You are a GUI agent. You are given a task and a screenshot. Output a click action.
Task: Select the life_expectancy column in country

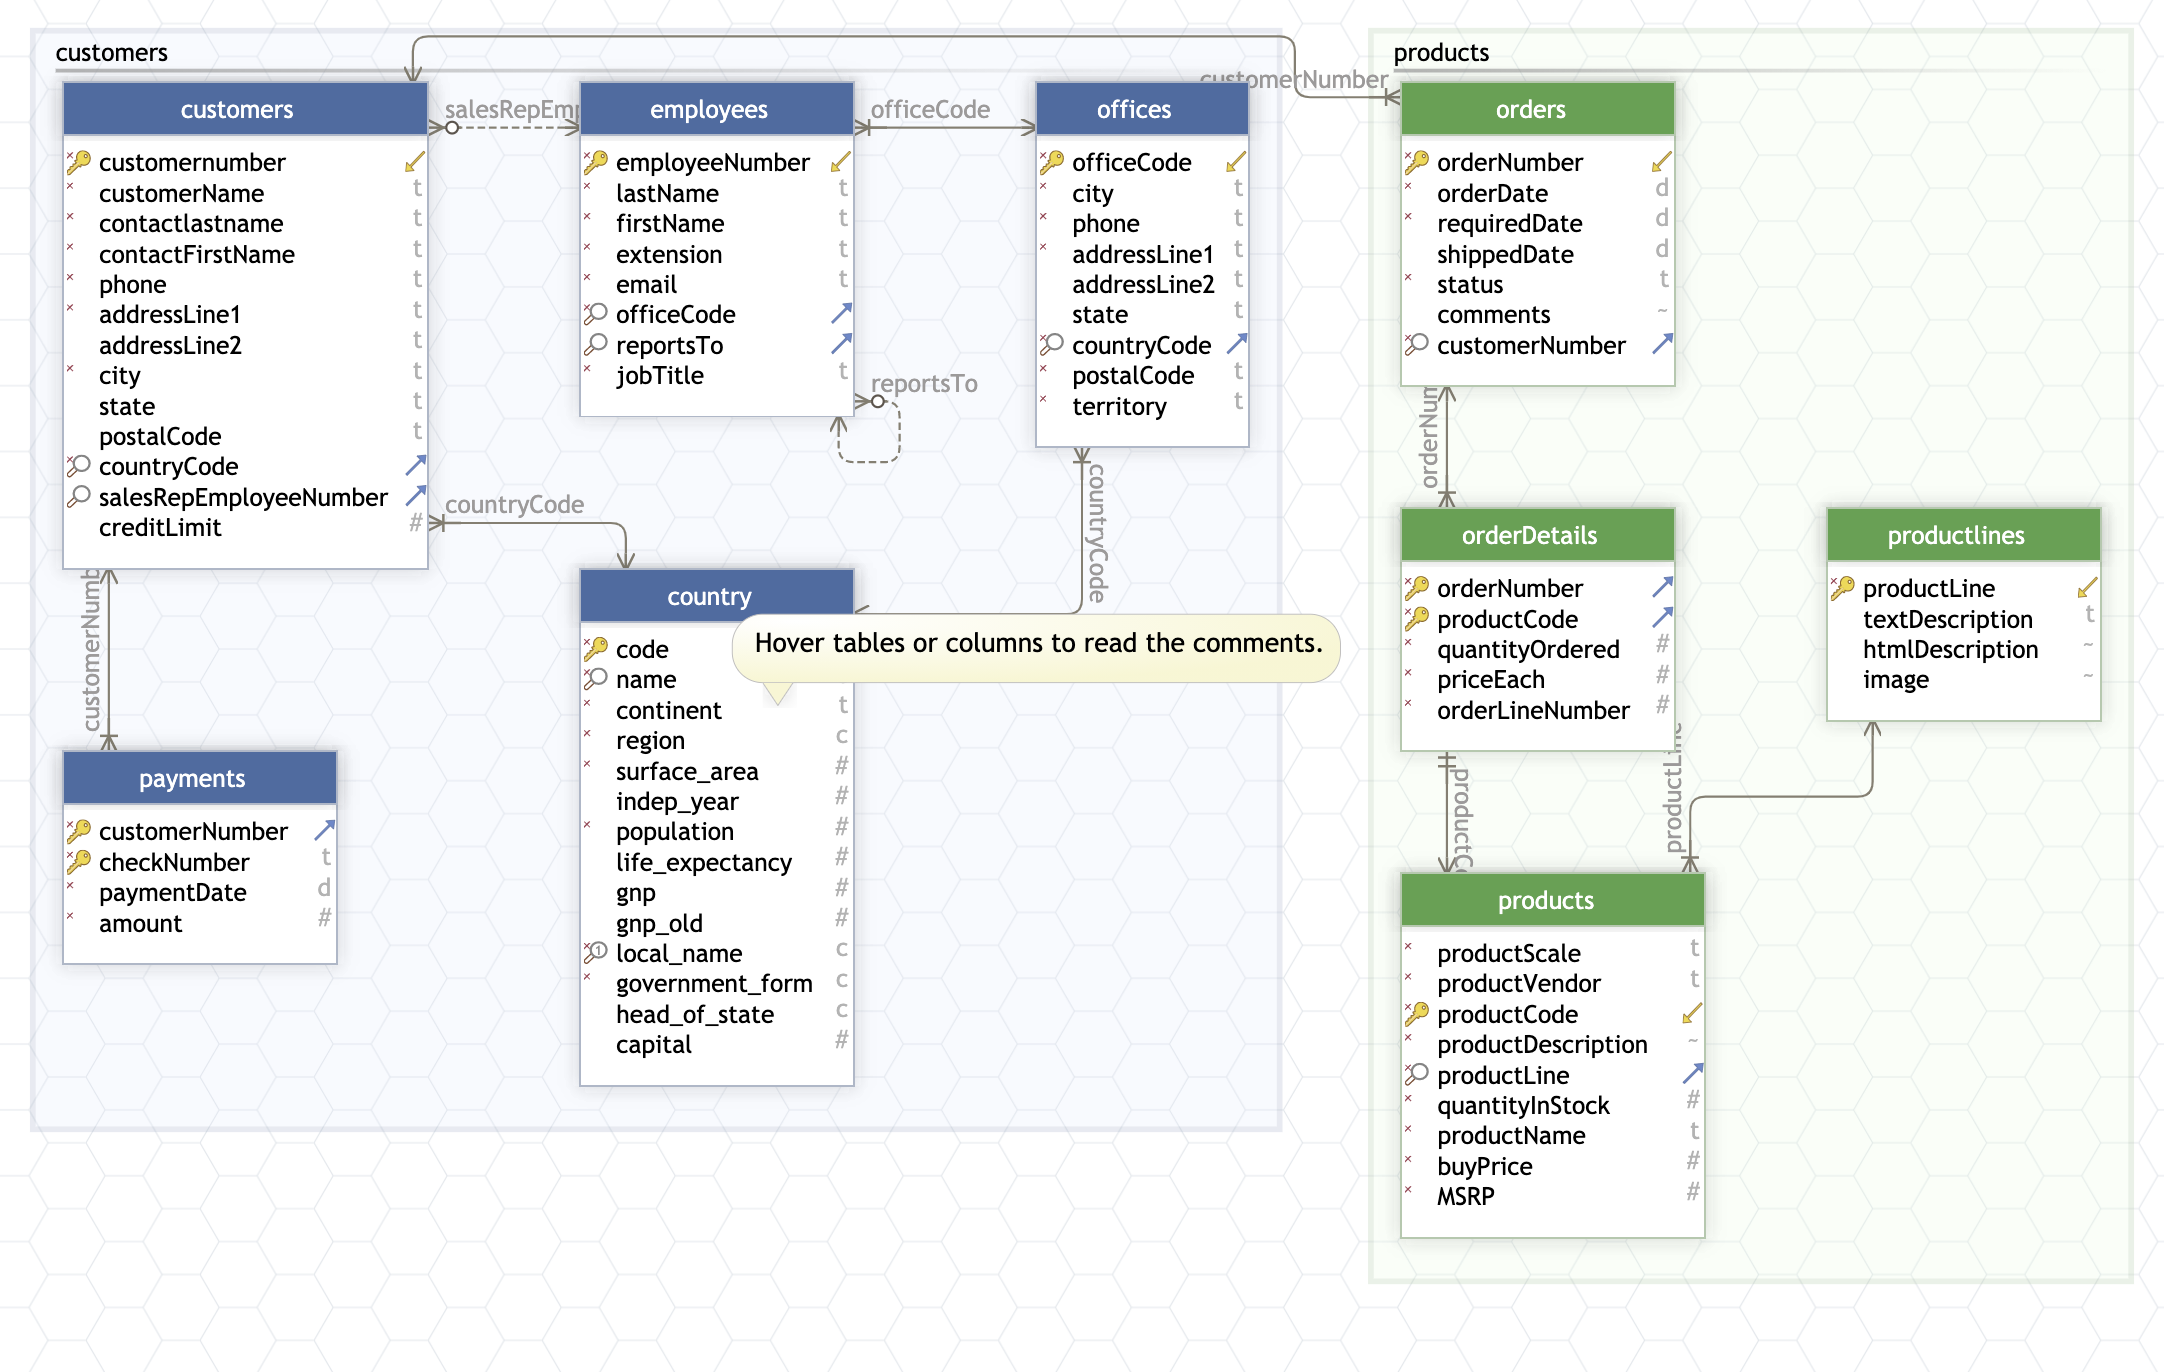point(703,862)
